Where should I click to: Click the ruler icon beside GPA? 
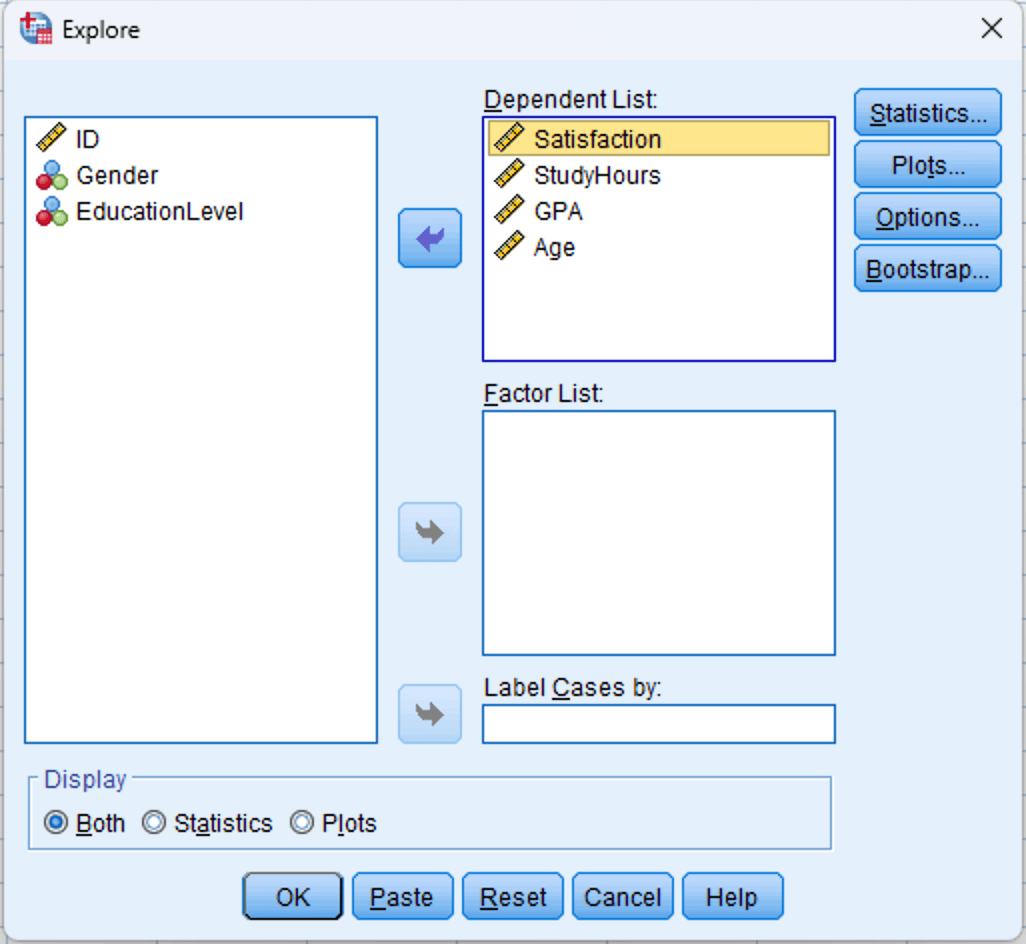click(509, 211)
